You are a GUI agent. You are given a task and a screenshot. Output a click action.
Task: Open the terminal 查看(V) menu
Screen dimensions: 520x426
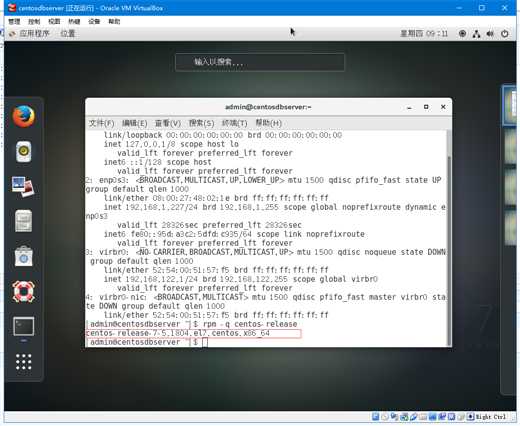point(168,123)
